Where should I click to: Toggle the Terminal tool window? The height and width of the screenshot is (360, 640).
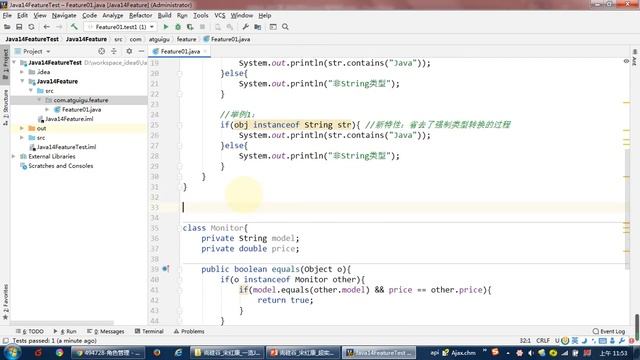(x=149, y=331)
